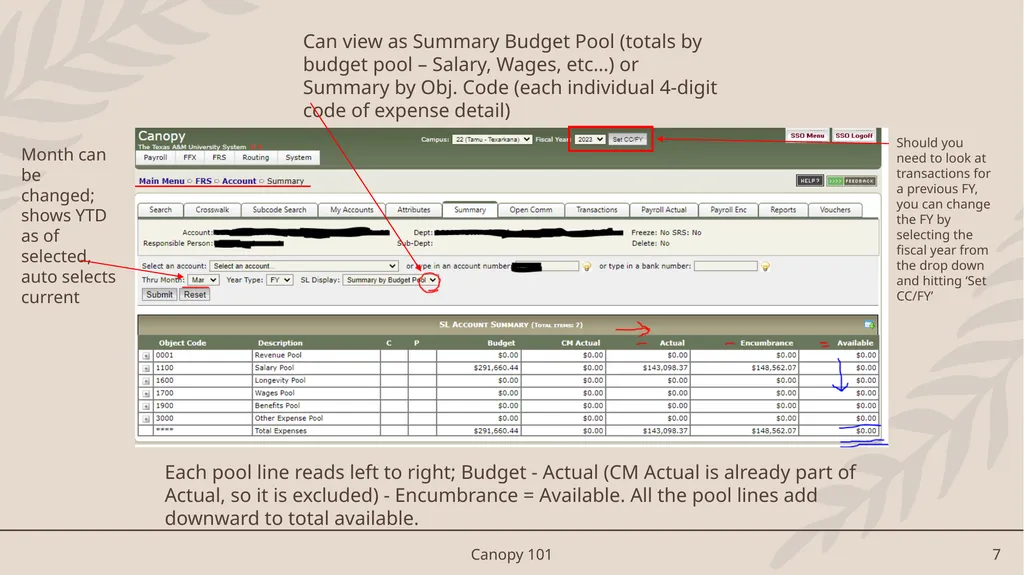This screenshot has width=1024, height=575.
Task: Click the Available column header
Action: point(855,343)
